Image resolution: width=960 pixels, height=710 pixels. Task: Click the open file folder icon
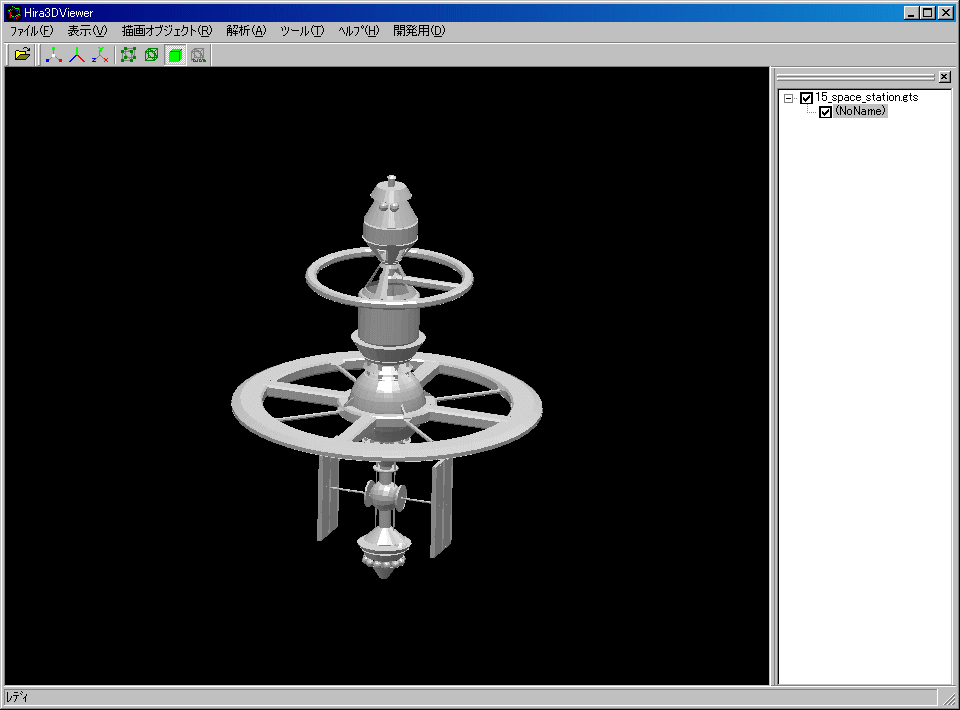point(22,55)
